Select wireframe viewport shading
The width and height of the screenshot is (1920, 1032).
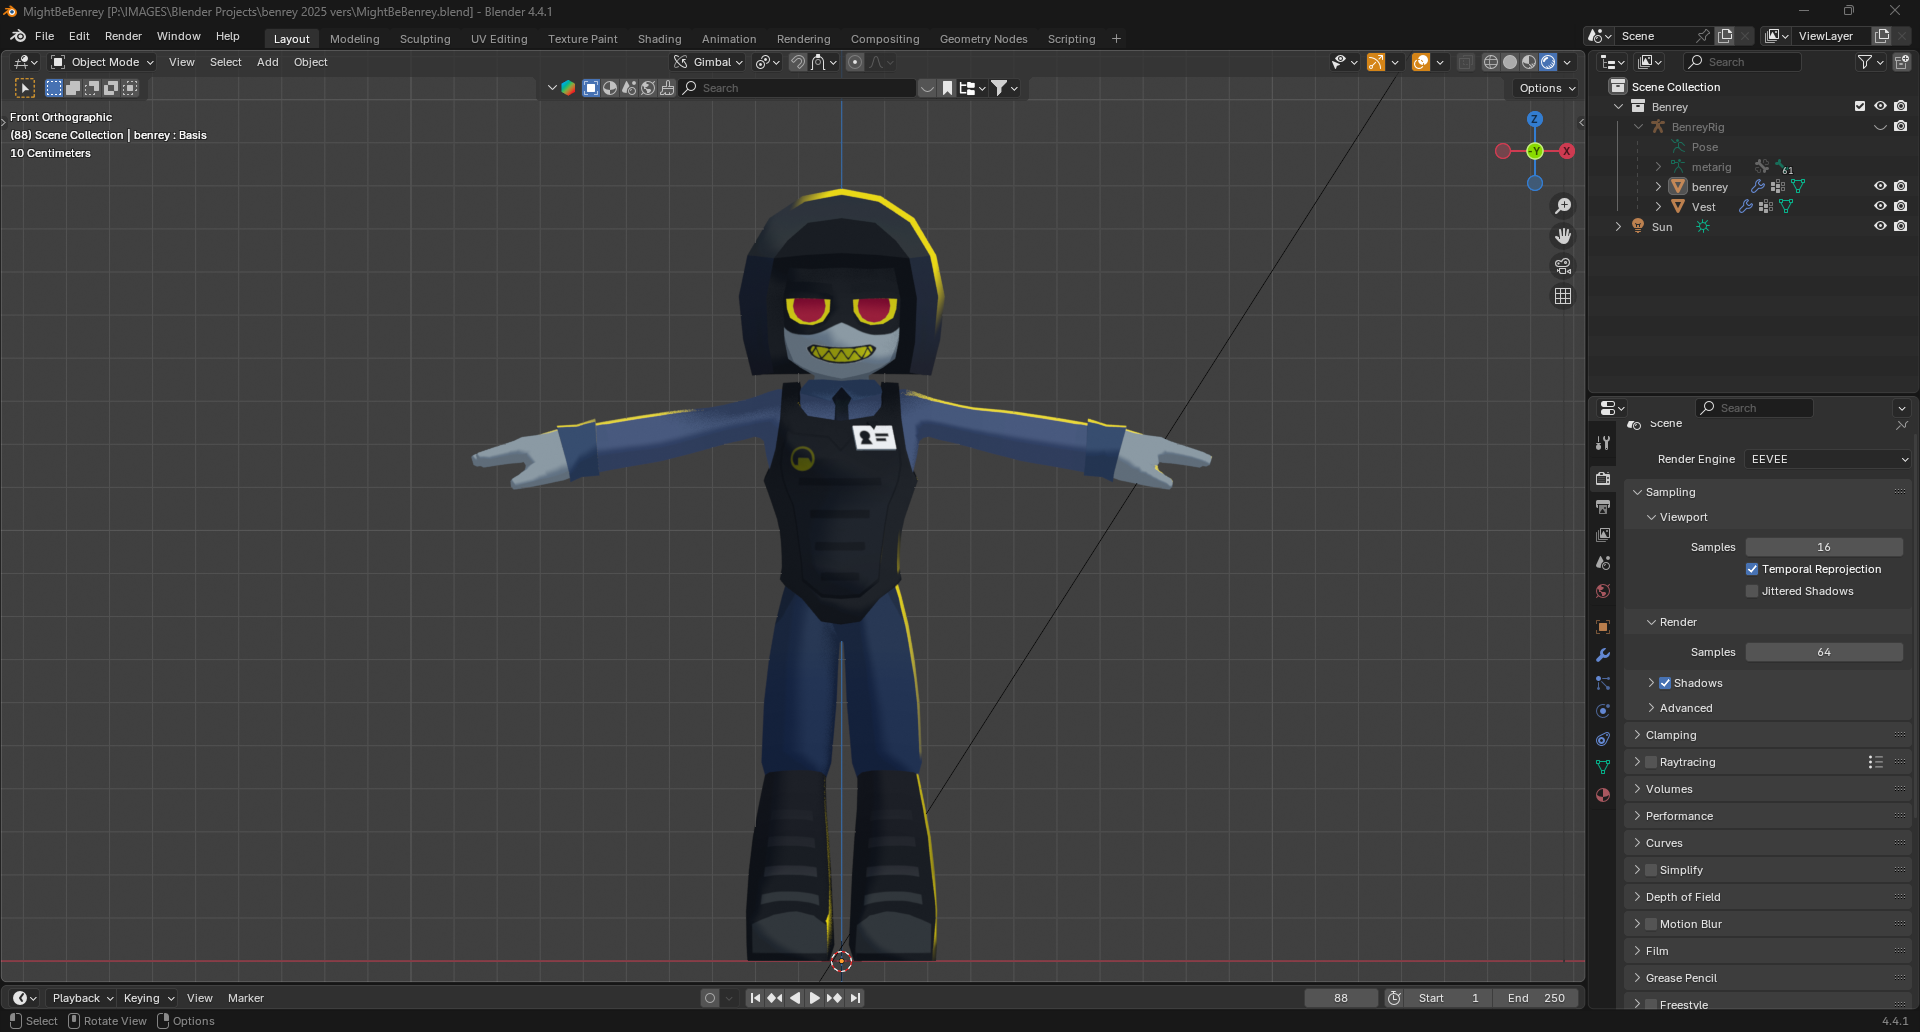click(x=1491, y=62)
